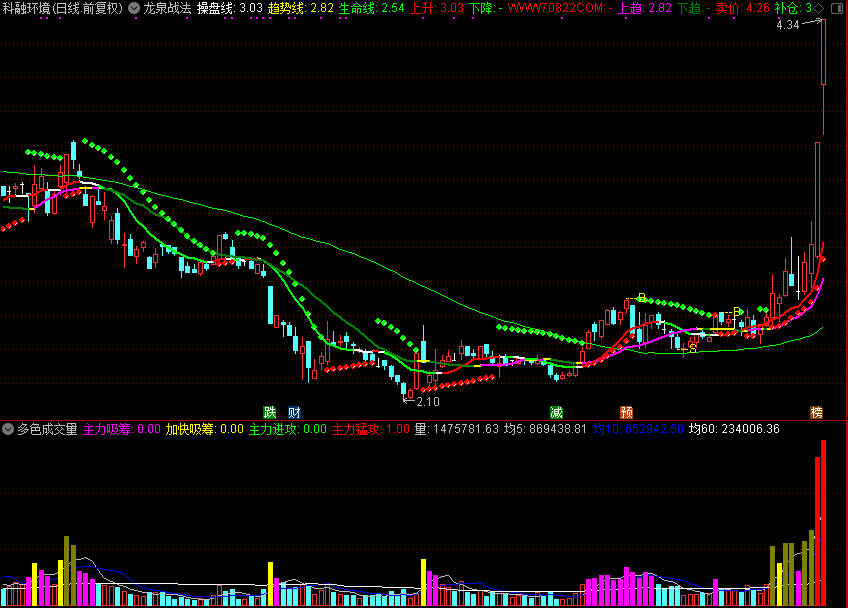
Task: Select the 均60: 234006.36 value
Action: click(x=734, y=429)
